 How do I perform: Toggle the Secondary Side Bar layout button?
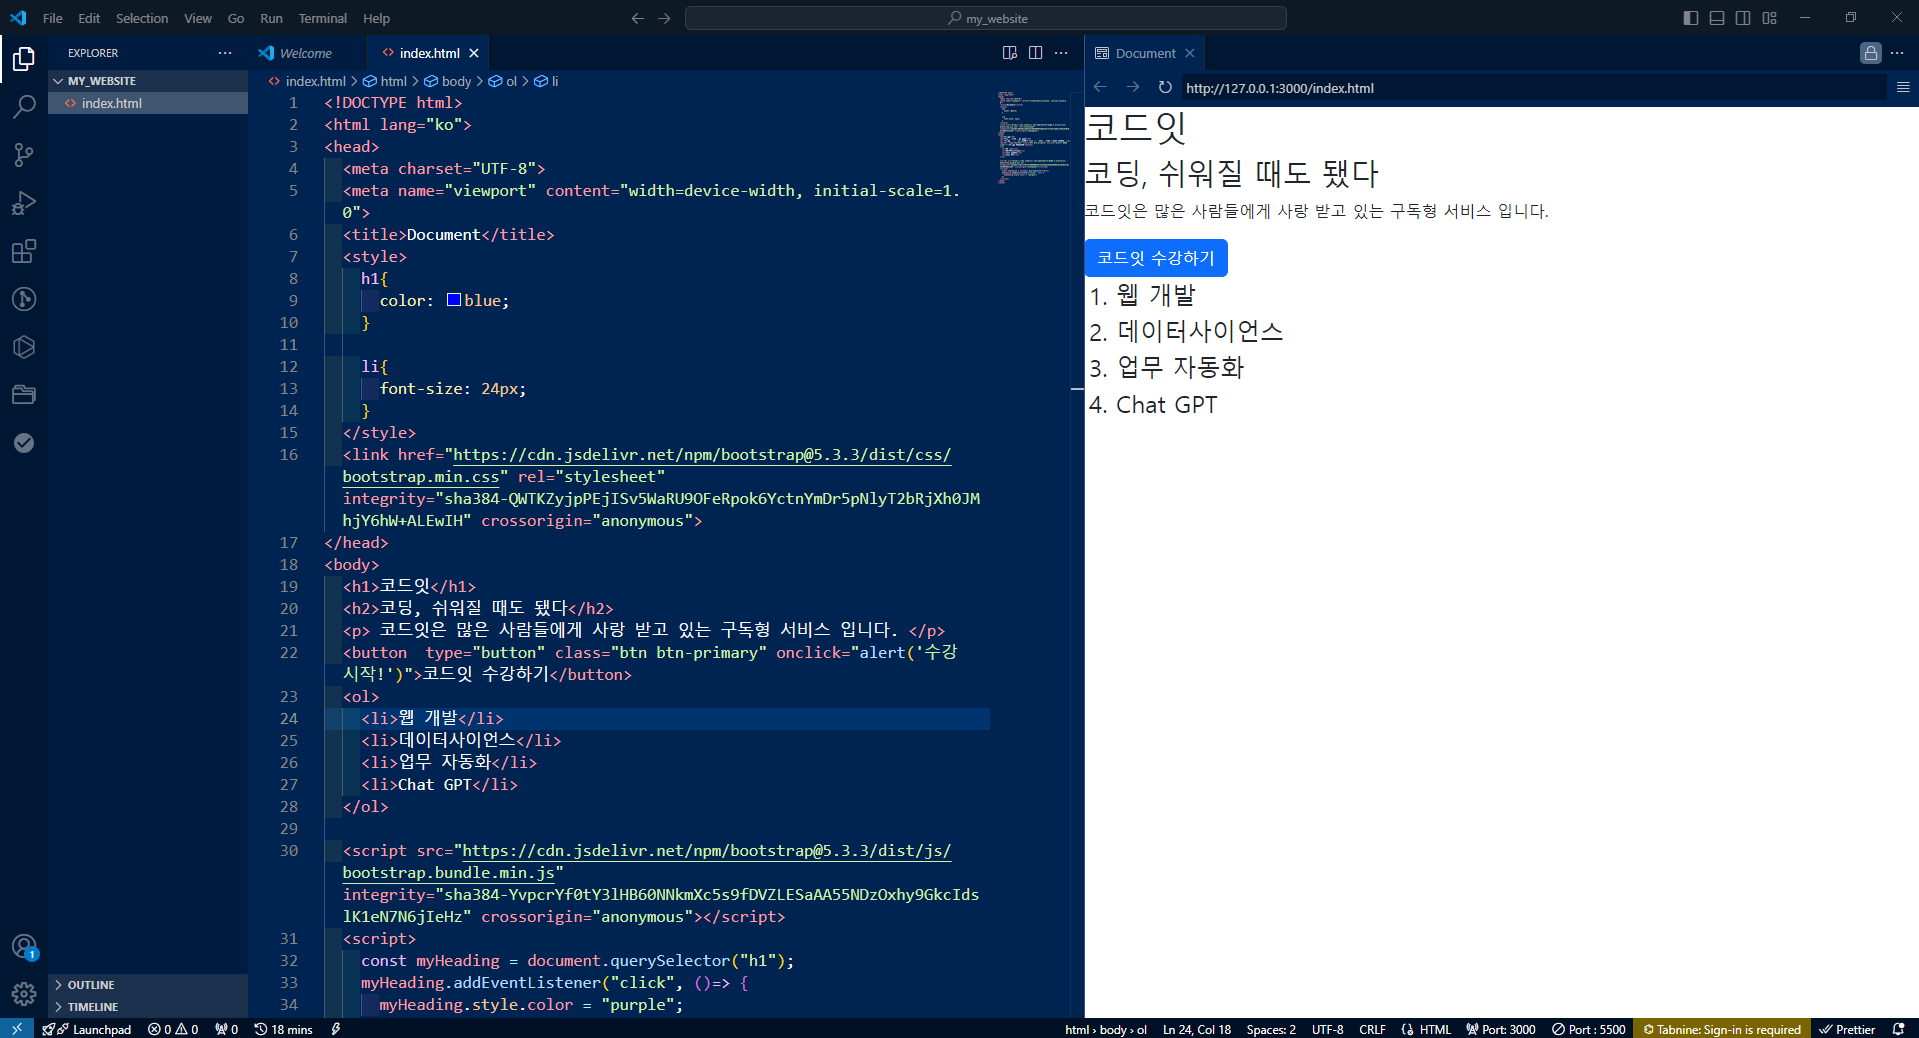pyautogui.click(x=1743, y=18)
